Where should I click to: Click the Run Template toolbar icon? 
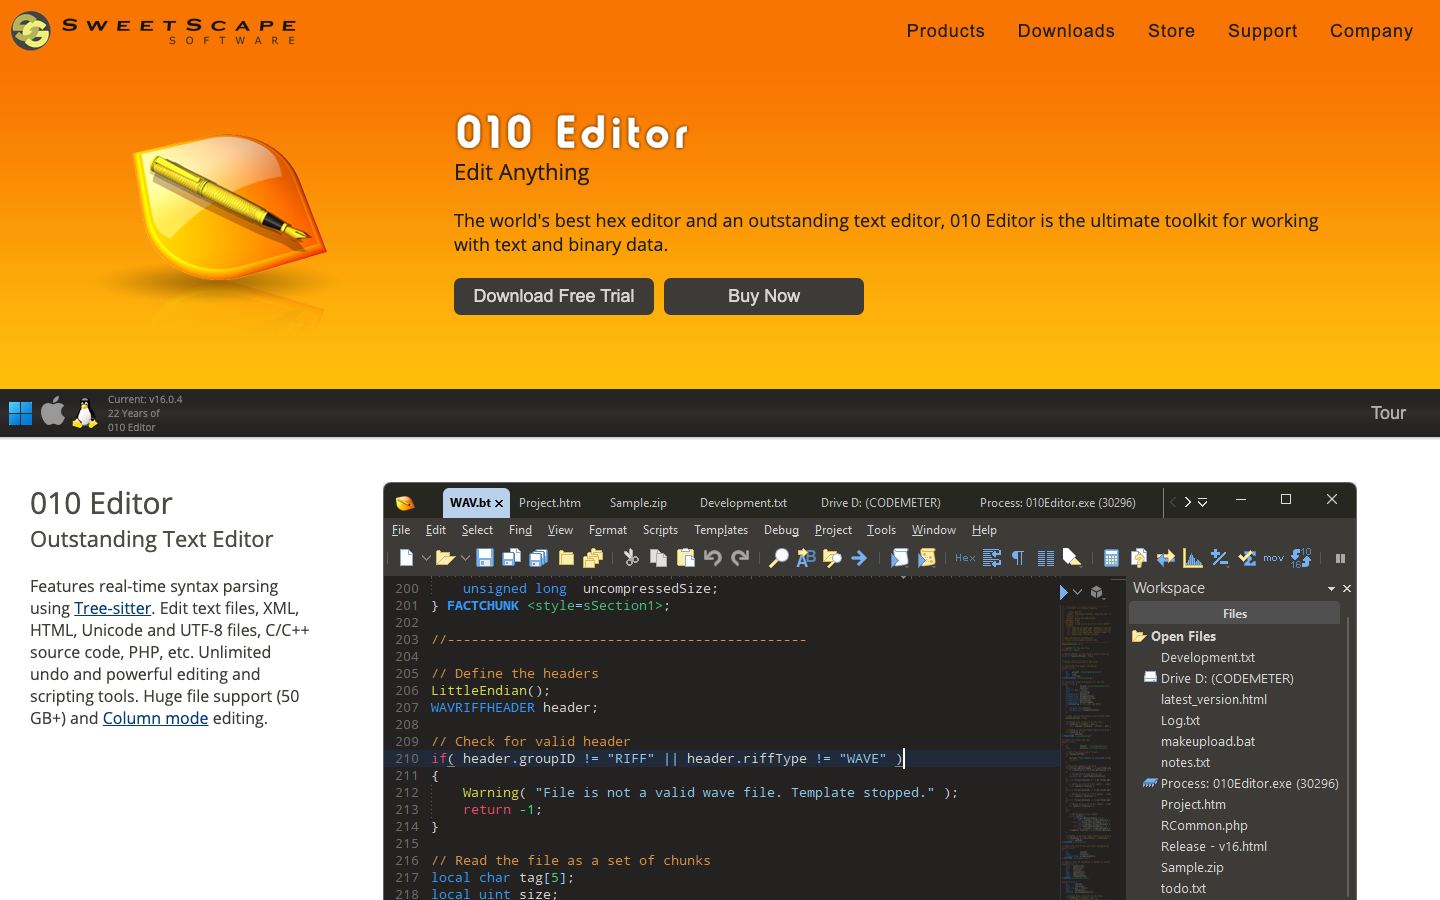[x=926, y=558]
